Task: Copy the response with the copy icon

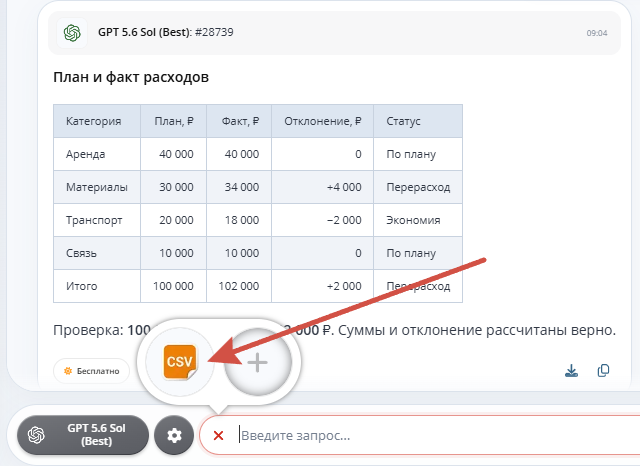Action: click(x=603, y=371)
